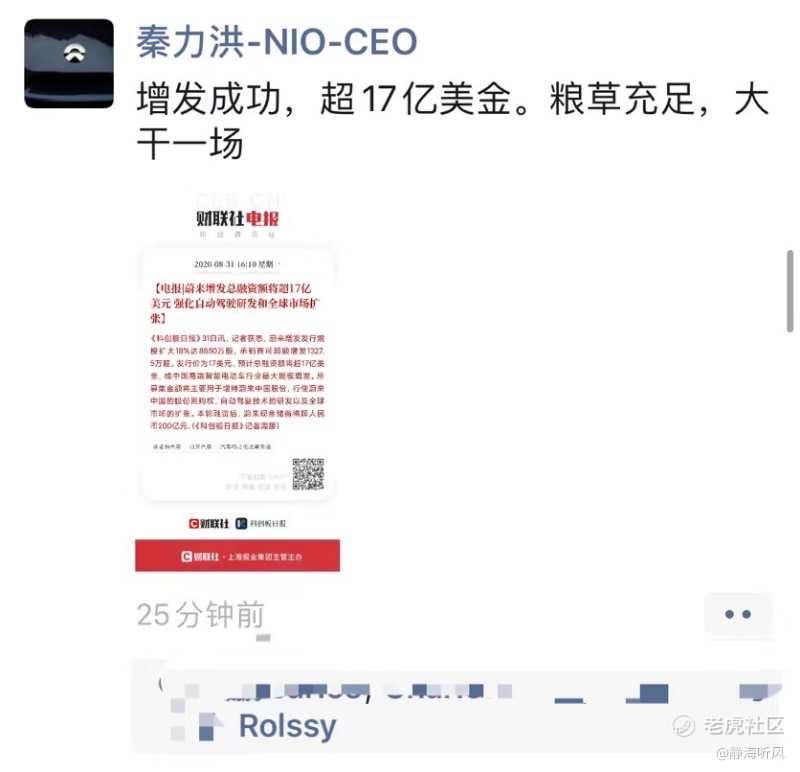Screen dimensions: 800x772
Task: Click the @静海听风 watermark text
Action: (x=750, y=753)
